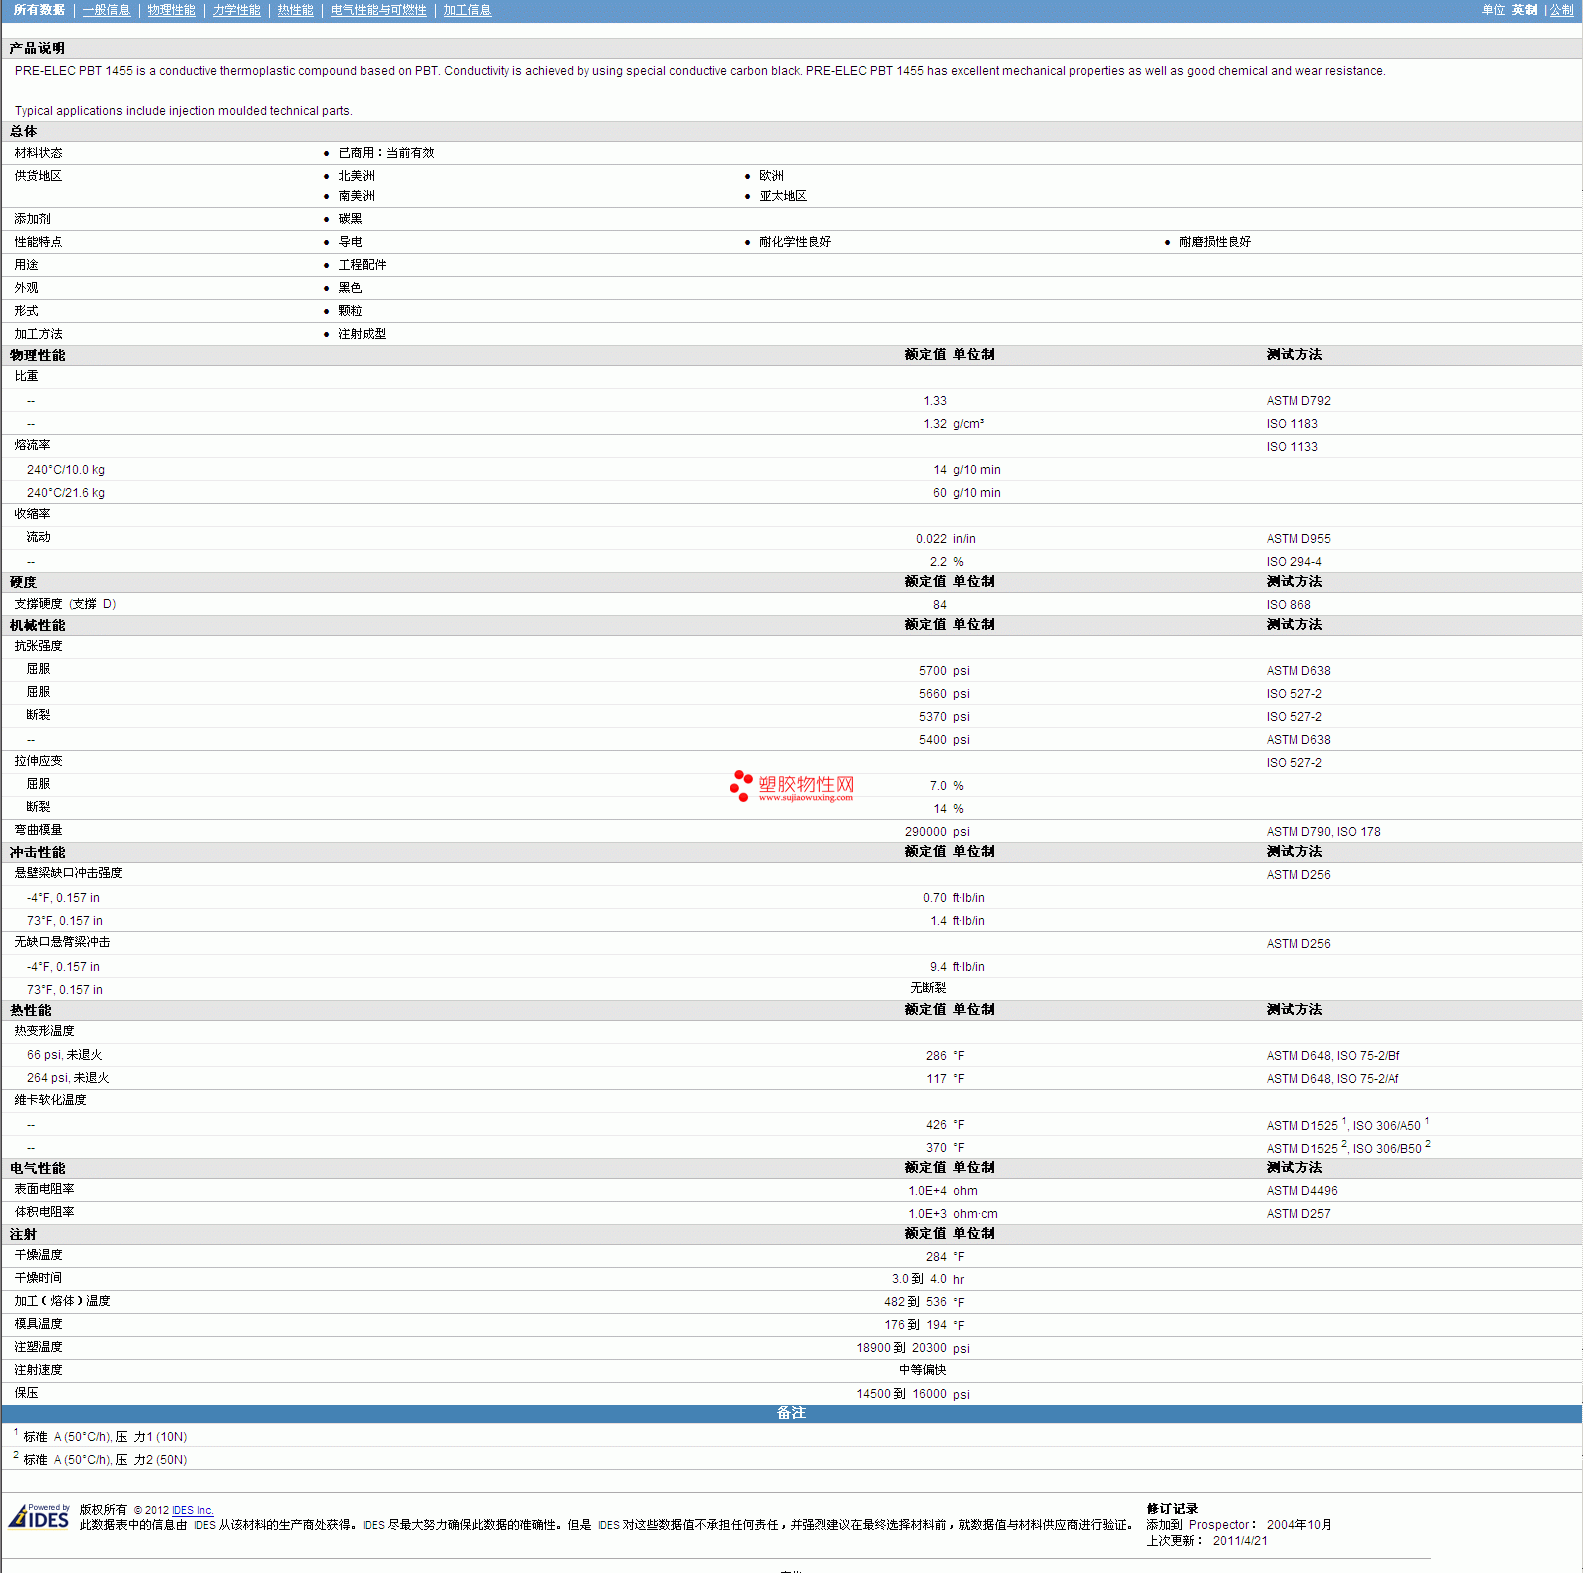This screenshot has height=1573, width=1583.
Task: Open 电气性能与可燃性 tab link
Action: [378, 10]
